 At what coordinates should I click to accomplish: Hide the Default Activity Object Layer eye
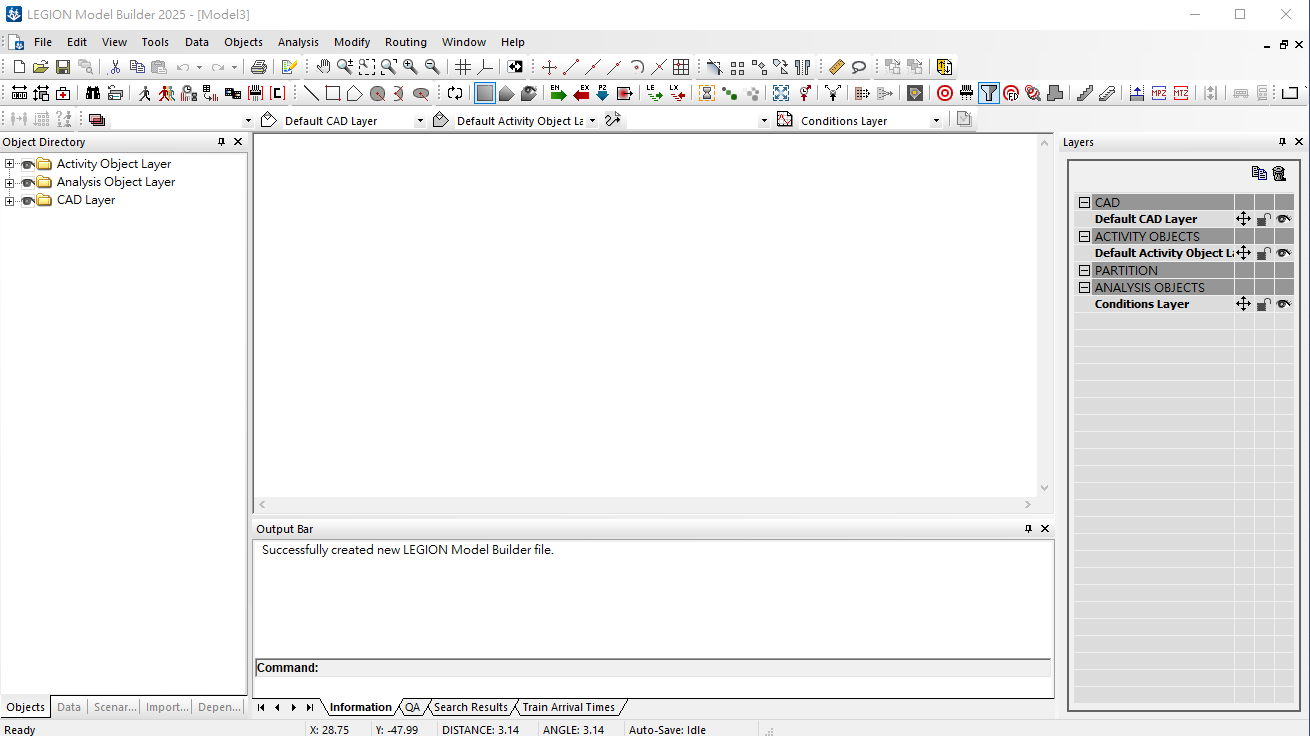tap(1283, 253)
